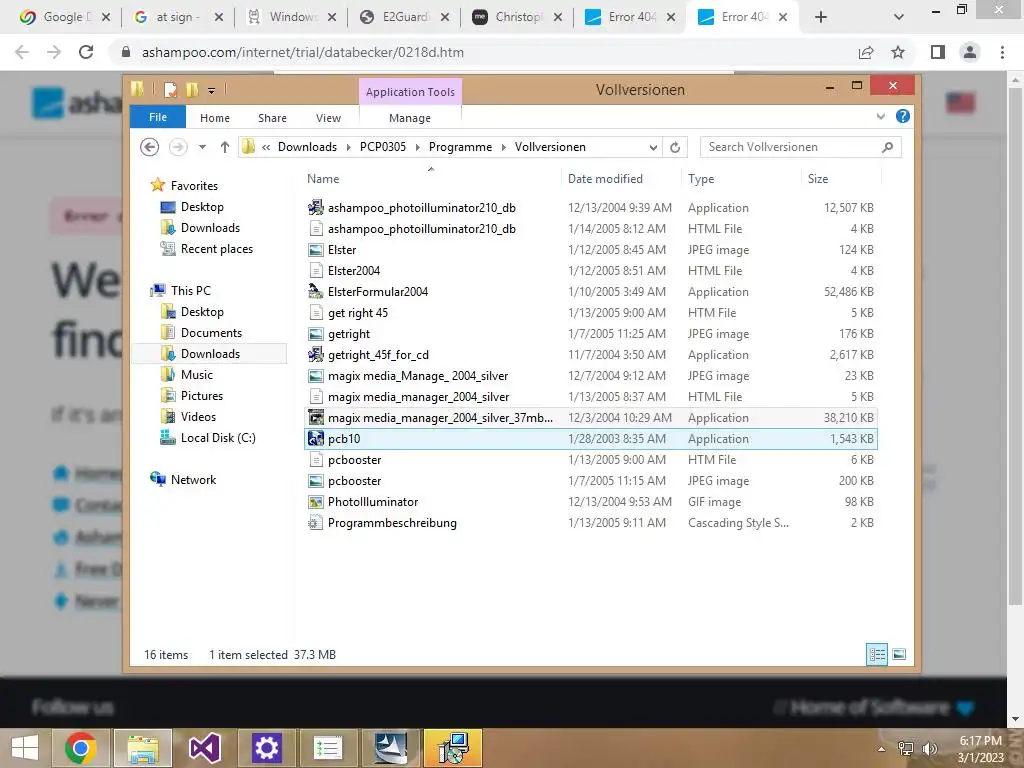This screenshot has height=768, width=1024.
Task: Click the getright_45f_for_cd installer icon
Action: tap(315, 355)
